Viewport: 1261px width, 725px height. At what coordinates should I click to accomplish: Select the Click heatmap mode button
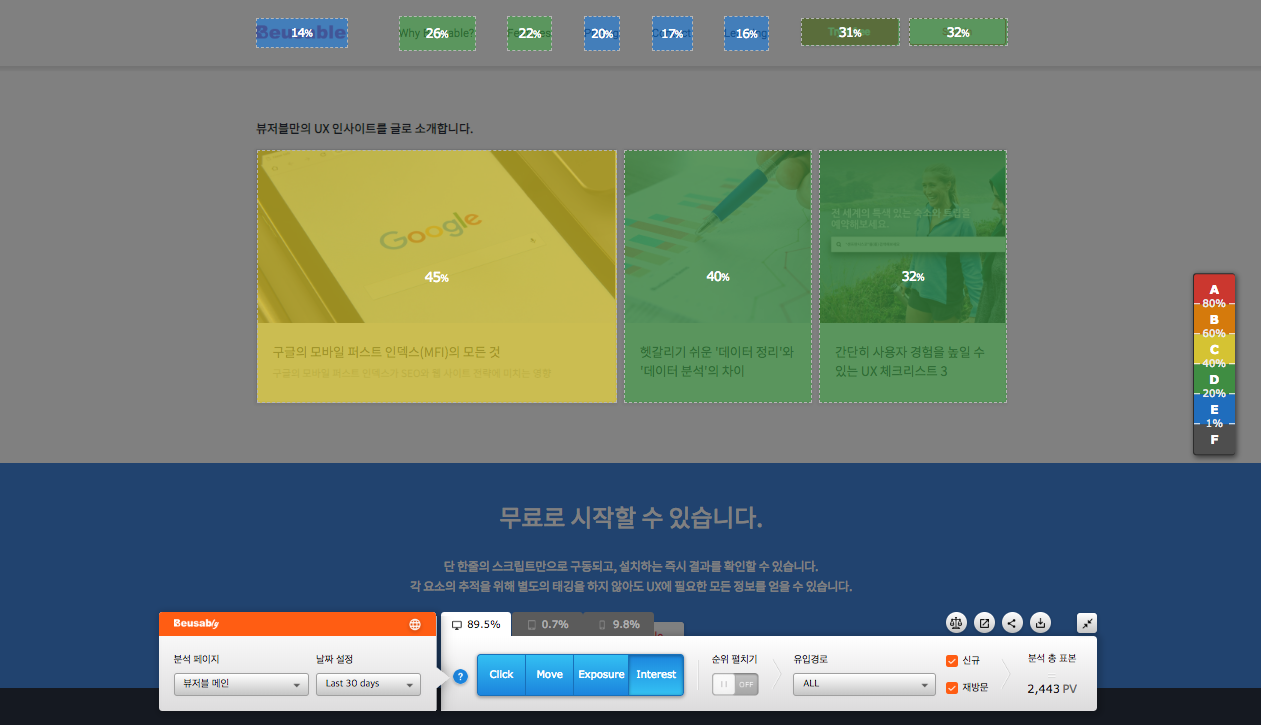coord(500,675)
